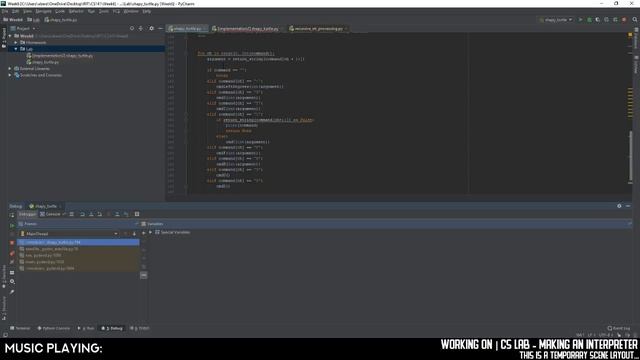Click the Debug bug icon in toolbar
640x360 pixels.
(x=589, y=20)
